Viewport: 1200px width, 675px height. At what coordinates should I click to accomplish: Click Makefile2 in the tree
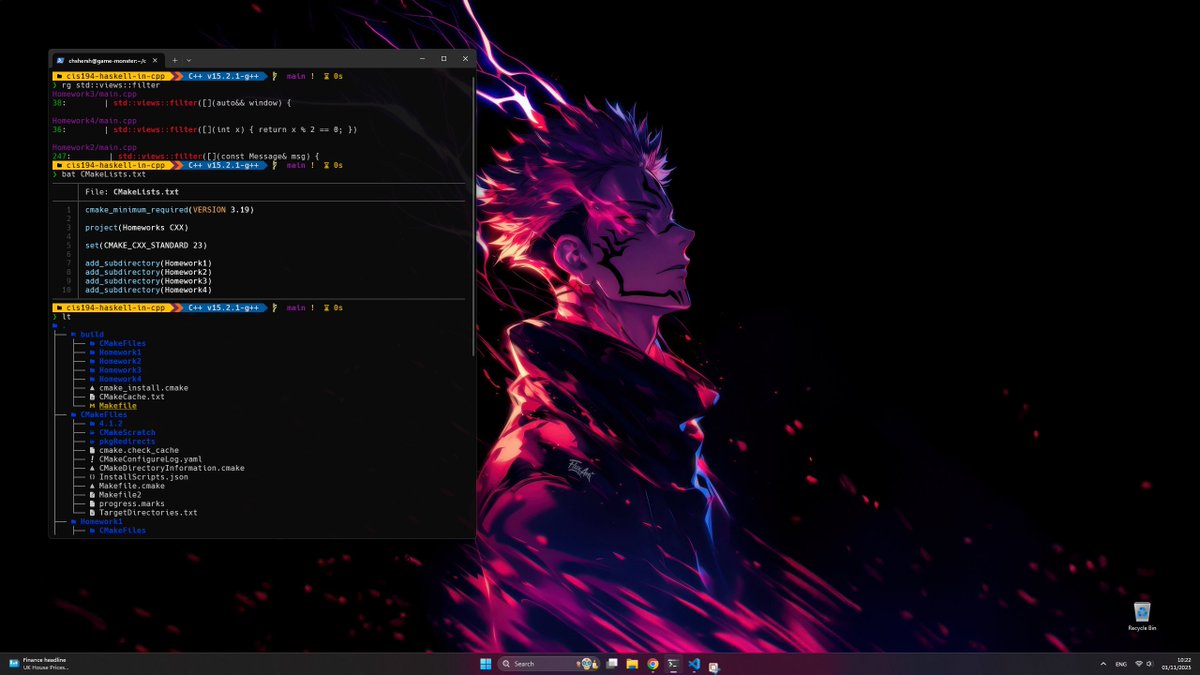120,495
